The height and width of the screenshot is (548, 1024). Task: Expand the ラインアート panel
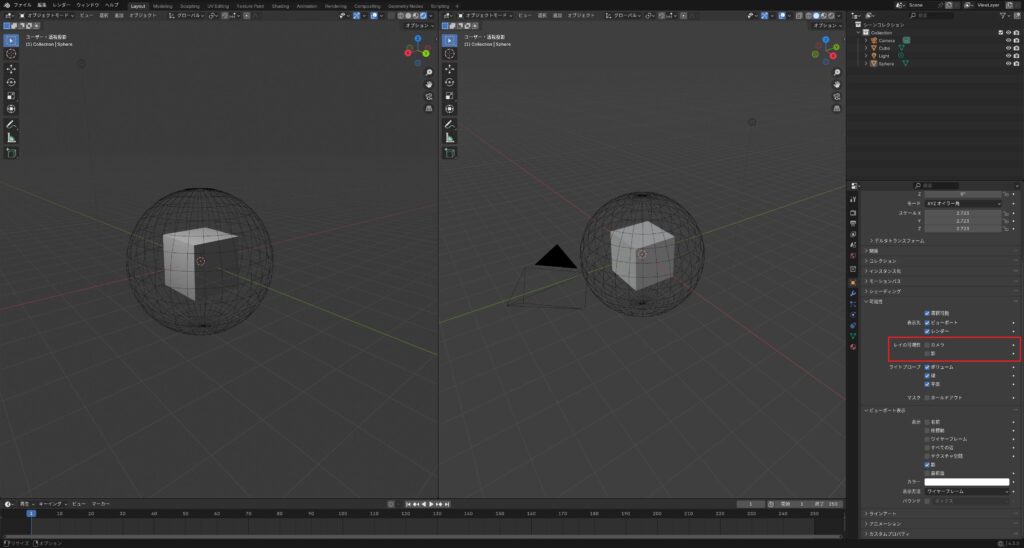[882, 514]
